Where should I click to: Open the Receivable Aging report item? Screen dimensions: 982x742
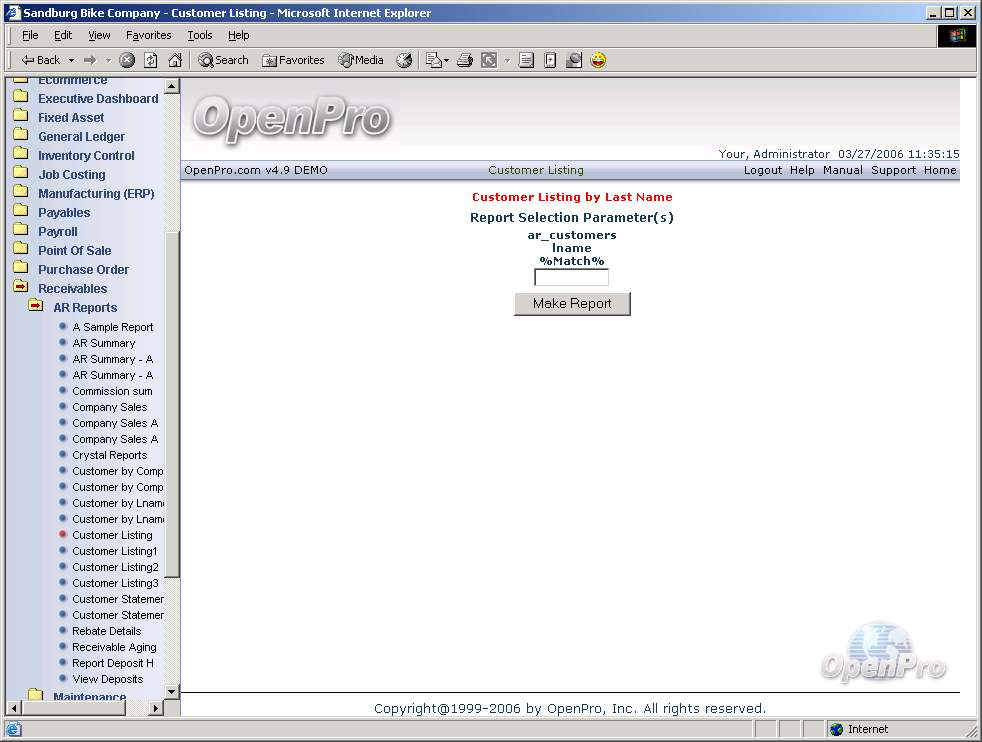click(114, 647)
